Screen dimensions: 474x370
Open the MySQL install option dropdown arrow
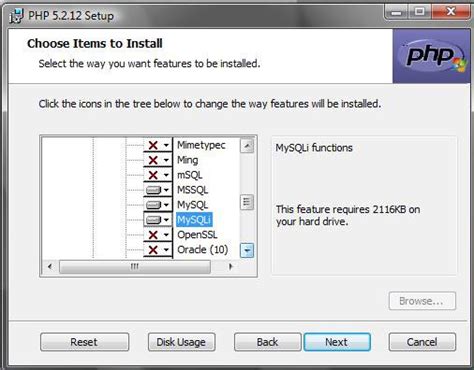point(166,205)
